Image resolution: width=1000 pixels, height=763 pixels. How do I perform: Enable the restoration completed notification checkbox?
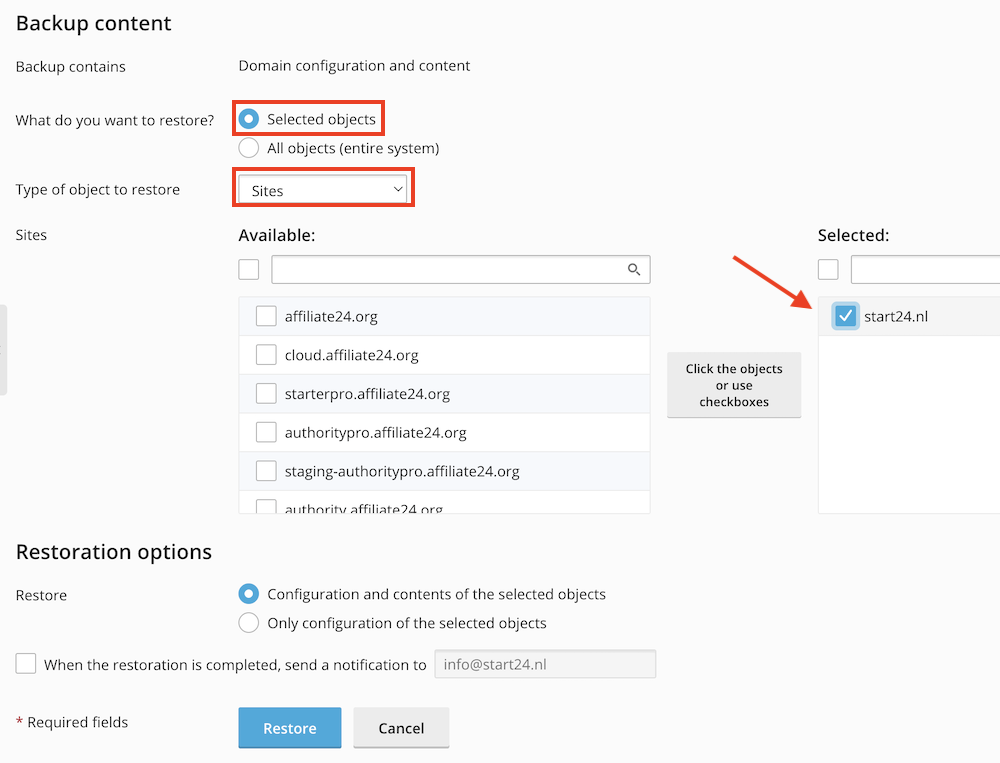[26, 664]
